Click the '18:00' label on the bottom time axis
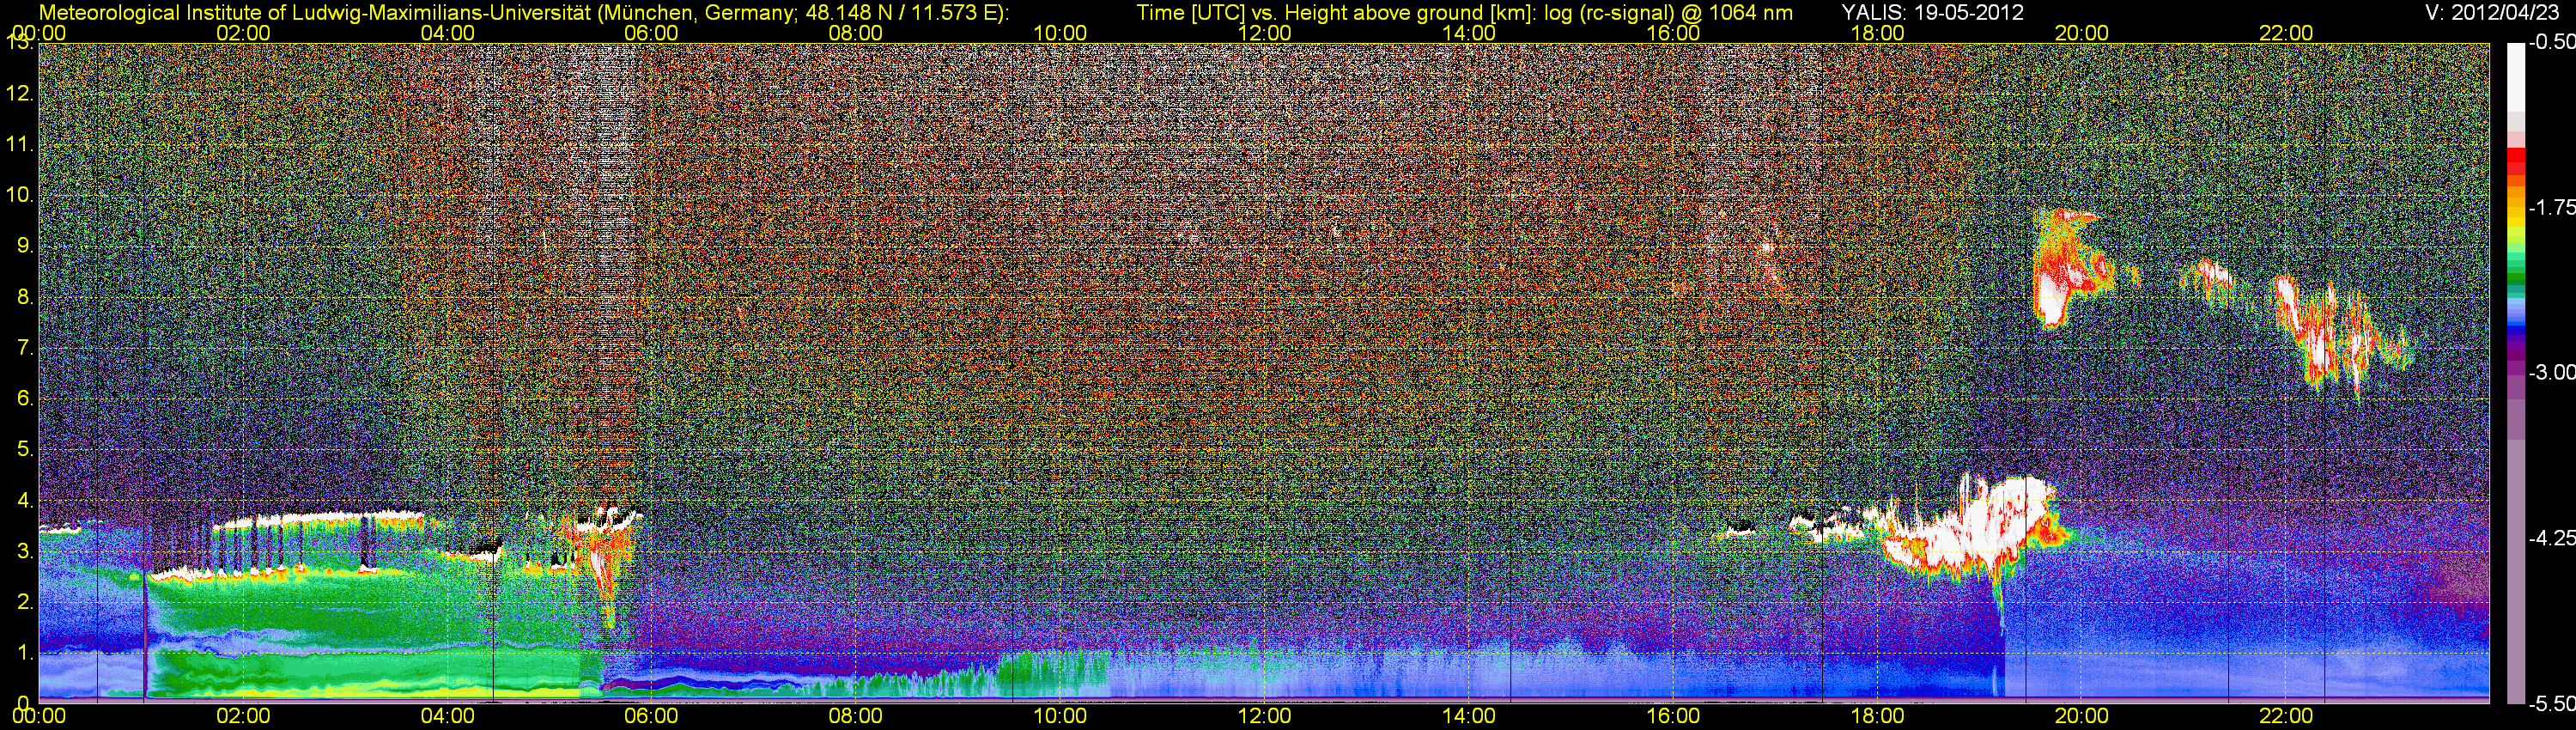2576x730 pixels. [x=1877, y=716]
